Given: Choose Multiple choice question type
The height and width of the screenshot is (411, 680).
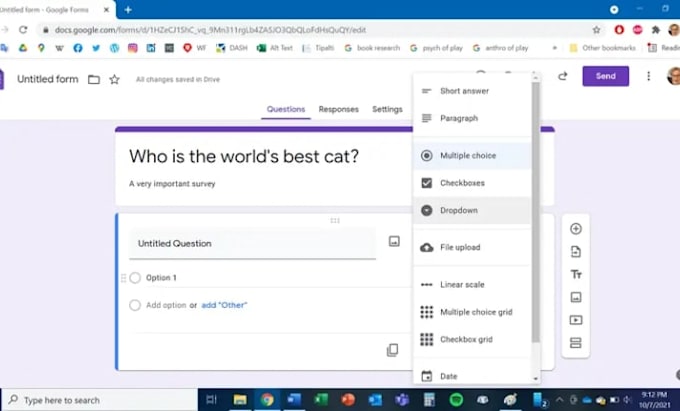Looking at the screenshot, I should pyautogui.click(x=467, y=156).
